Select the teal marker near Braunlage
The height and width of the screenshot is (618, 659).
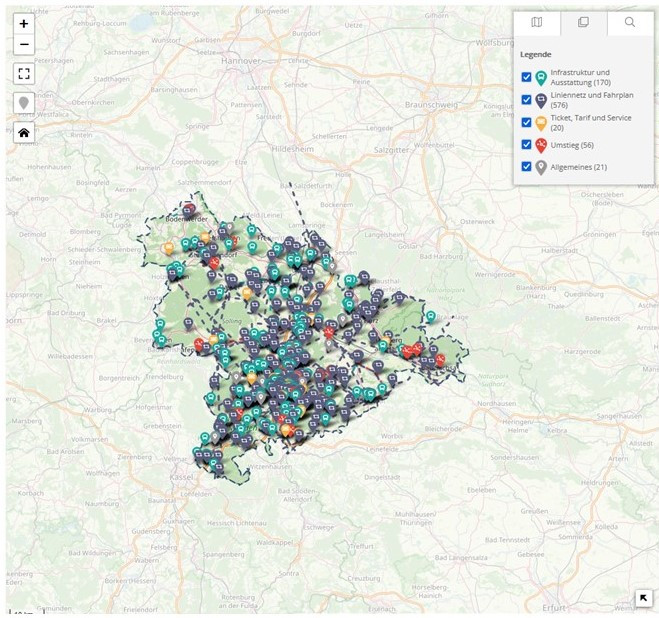(x=431, y=317)
